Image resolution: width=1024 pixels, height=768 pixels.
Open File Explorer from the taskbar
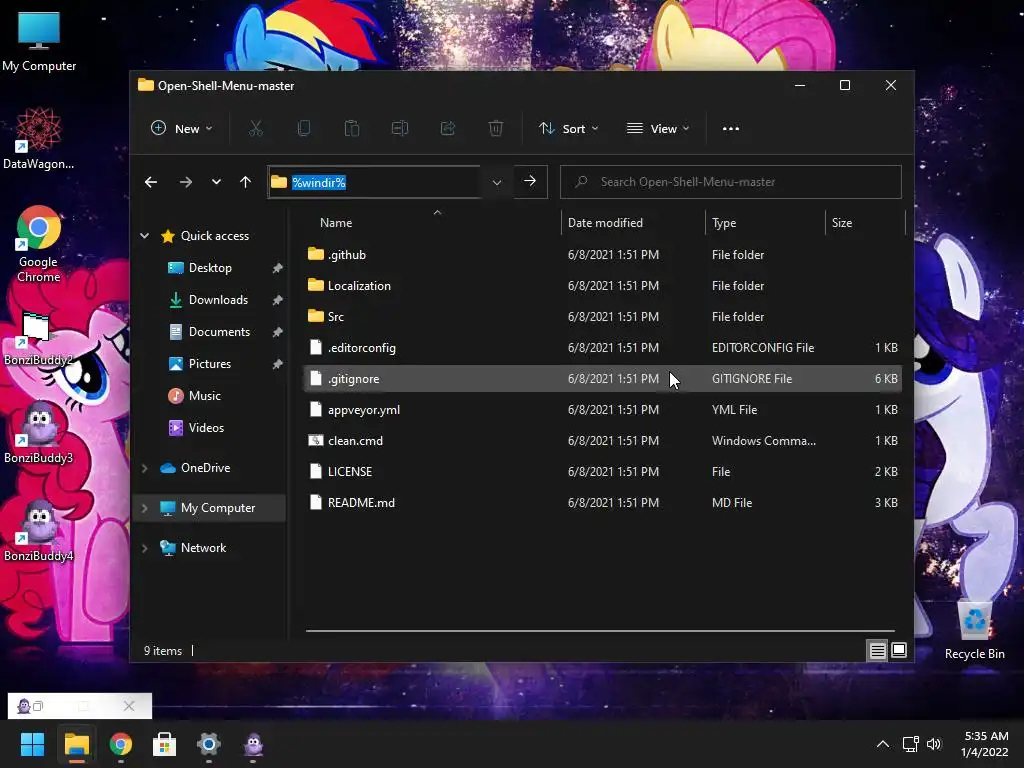point(76,744)
